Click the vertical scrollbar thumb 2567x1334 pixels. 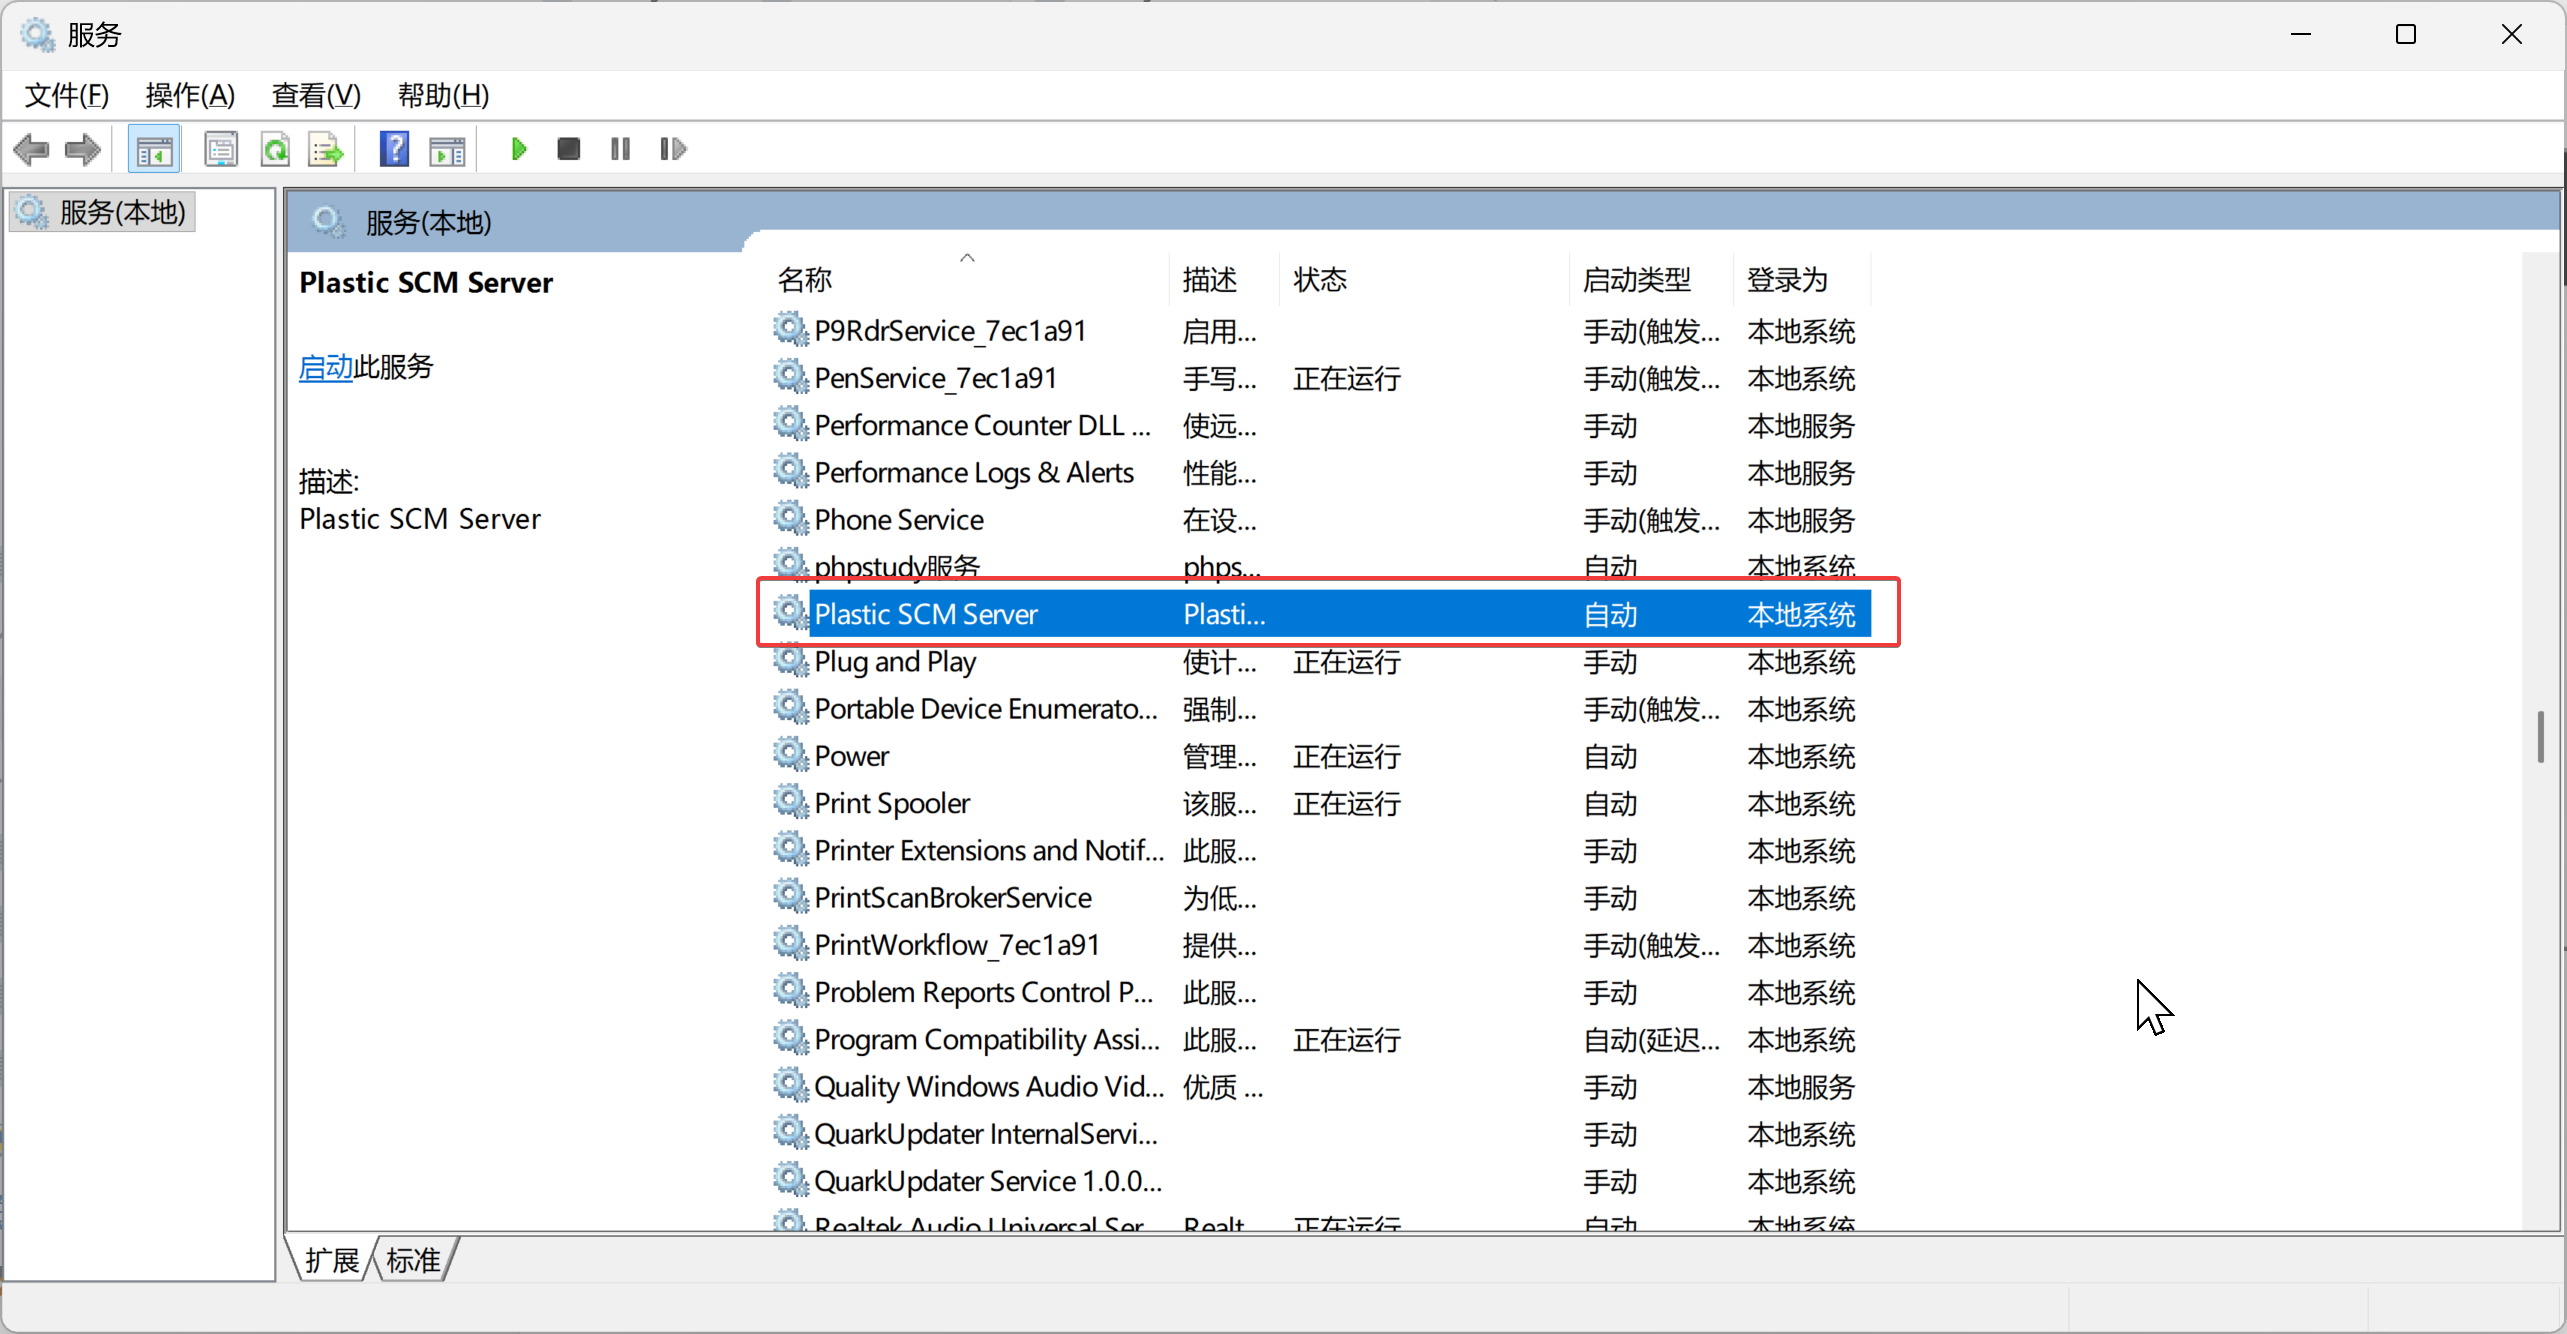pyautogui.click(x=2540, y=737)
